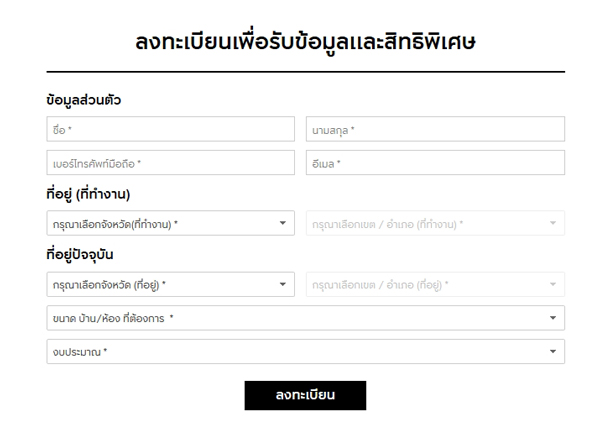The height and width of the screenshot is (430, 600).
Task: Click the ที่อยู่ (ที่ทำงาน) section heading
Action: click(88, 194)
